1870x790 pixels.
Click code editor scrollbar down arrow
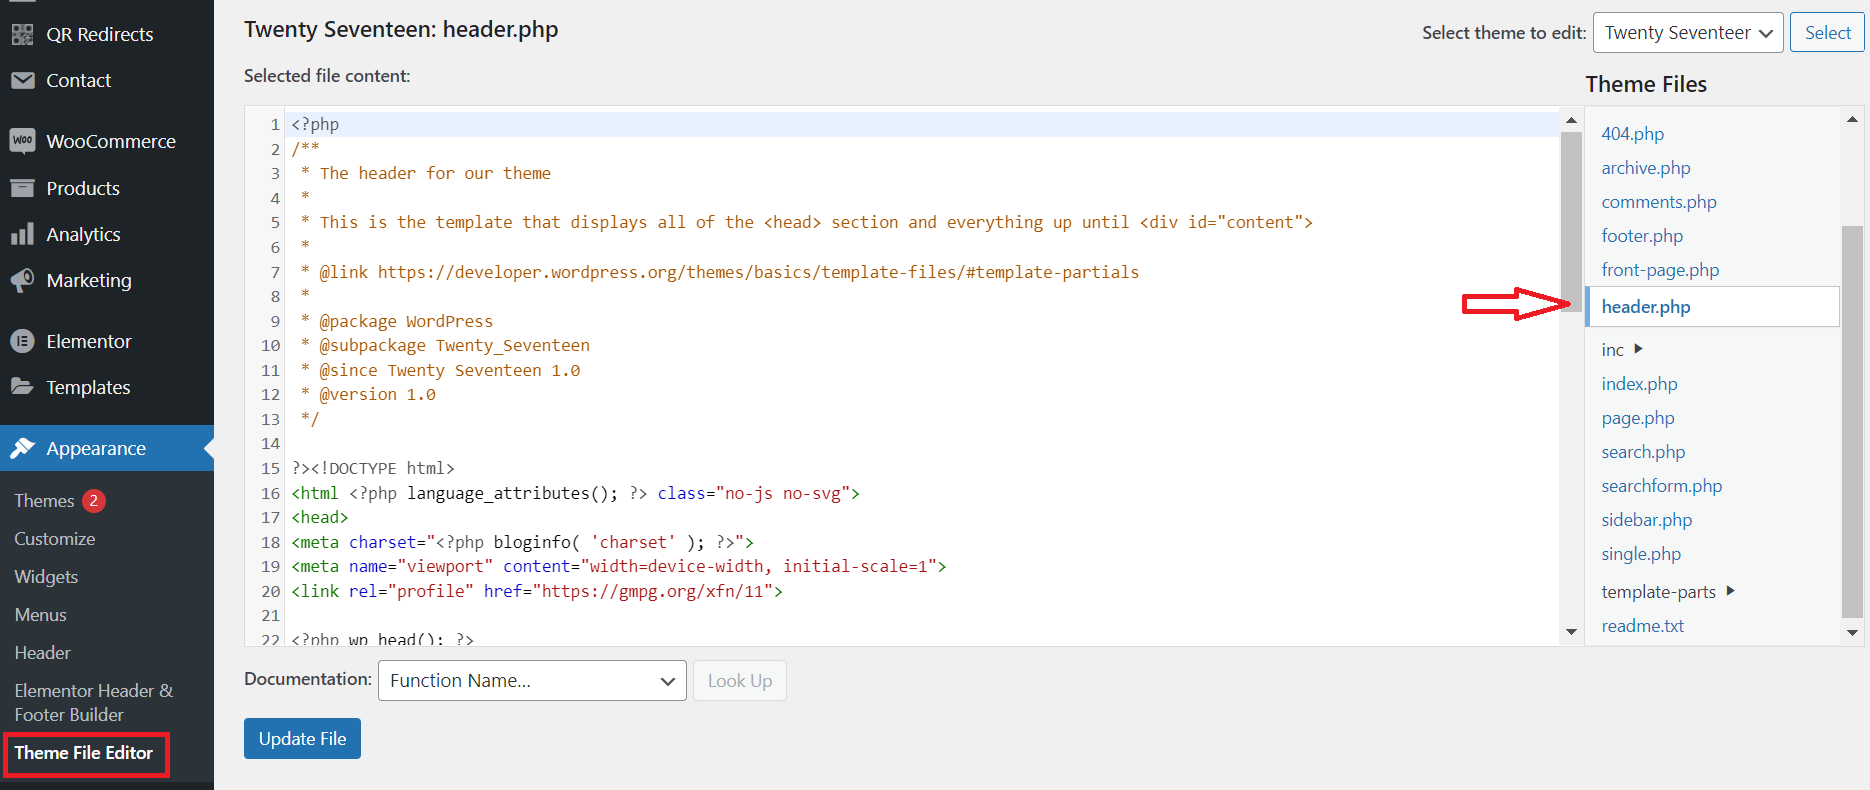[x=1571, y=631]
